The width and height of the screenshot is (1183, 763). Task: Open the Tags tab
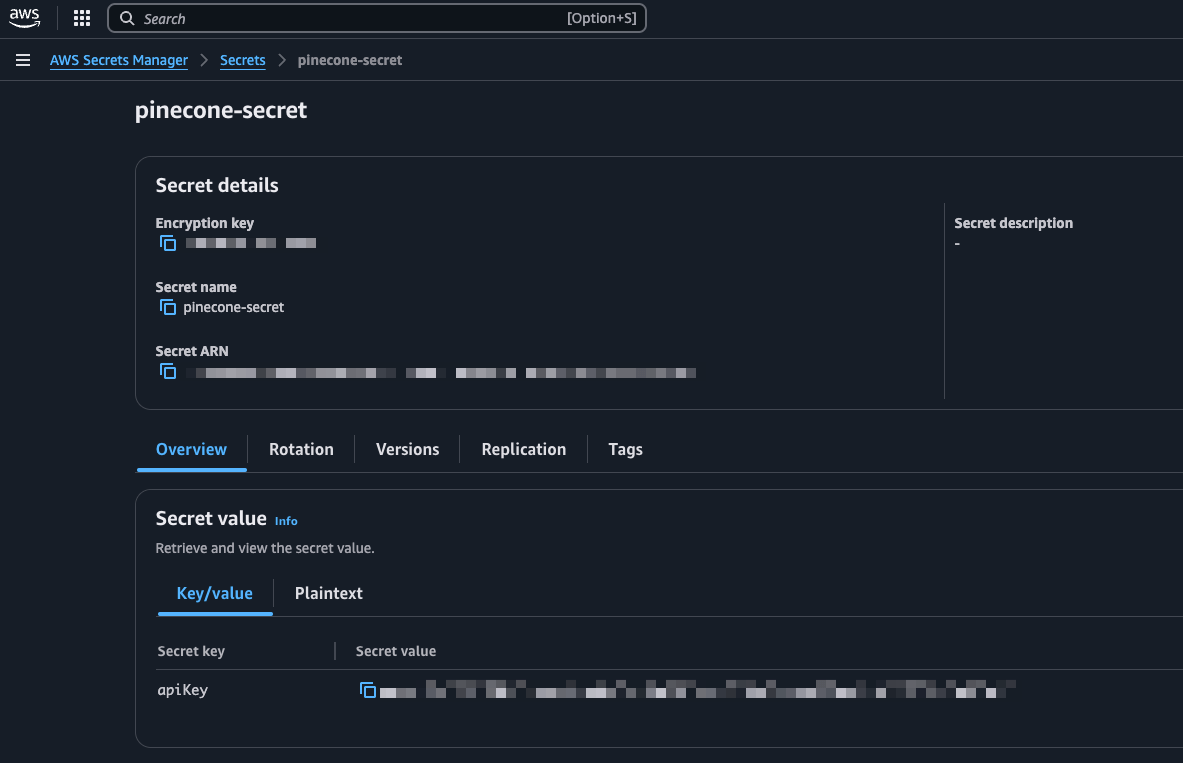point(625,449)
